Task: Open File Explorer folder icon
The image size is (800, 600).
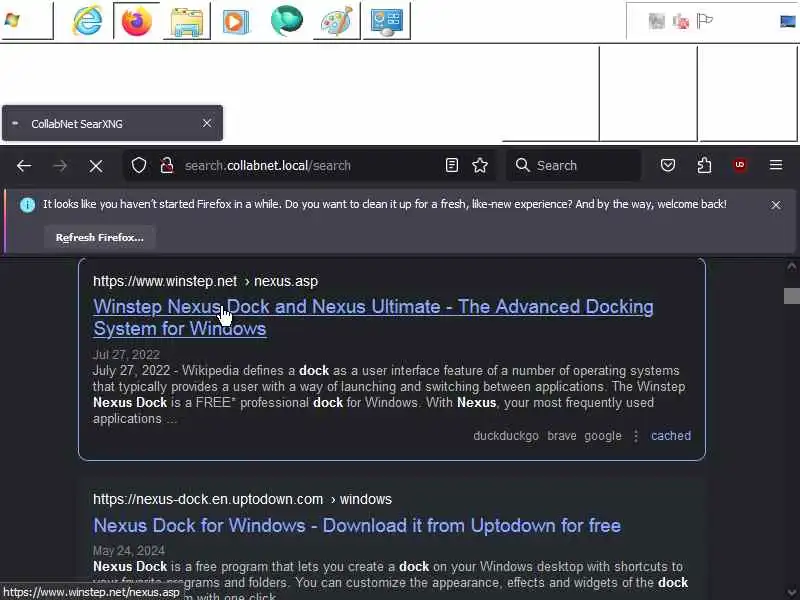Action: coord(187,21)
